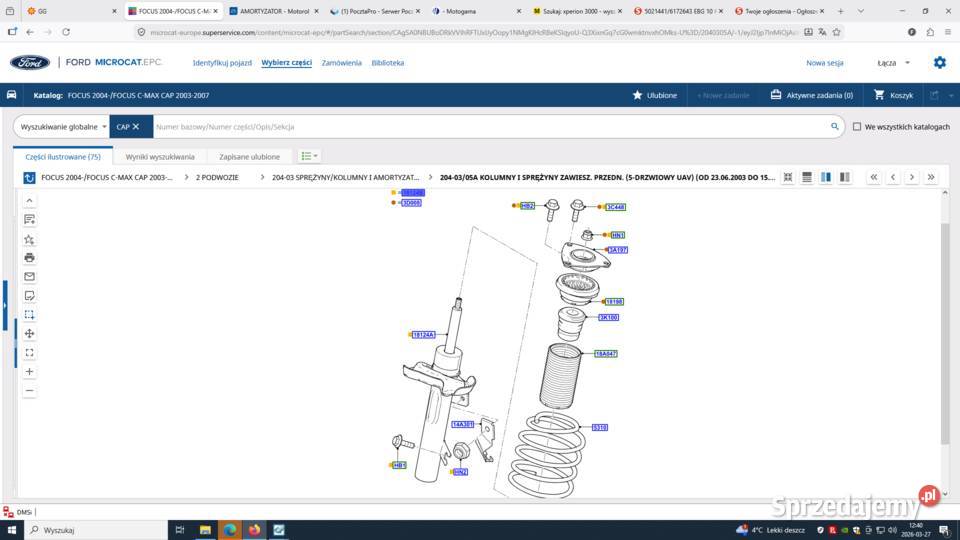Remove the CAP filter chip
Screen dimensions: 960x540
(x=136, y=127)
